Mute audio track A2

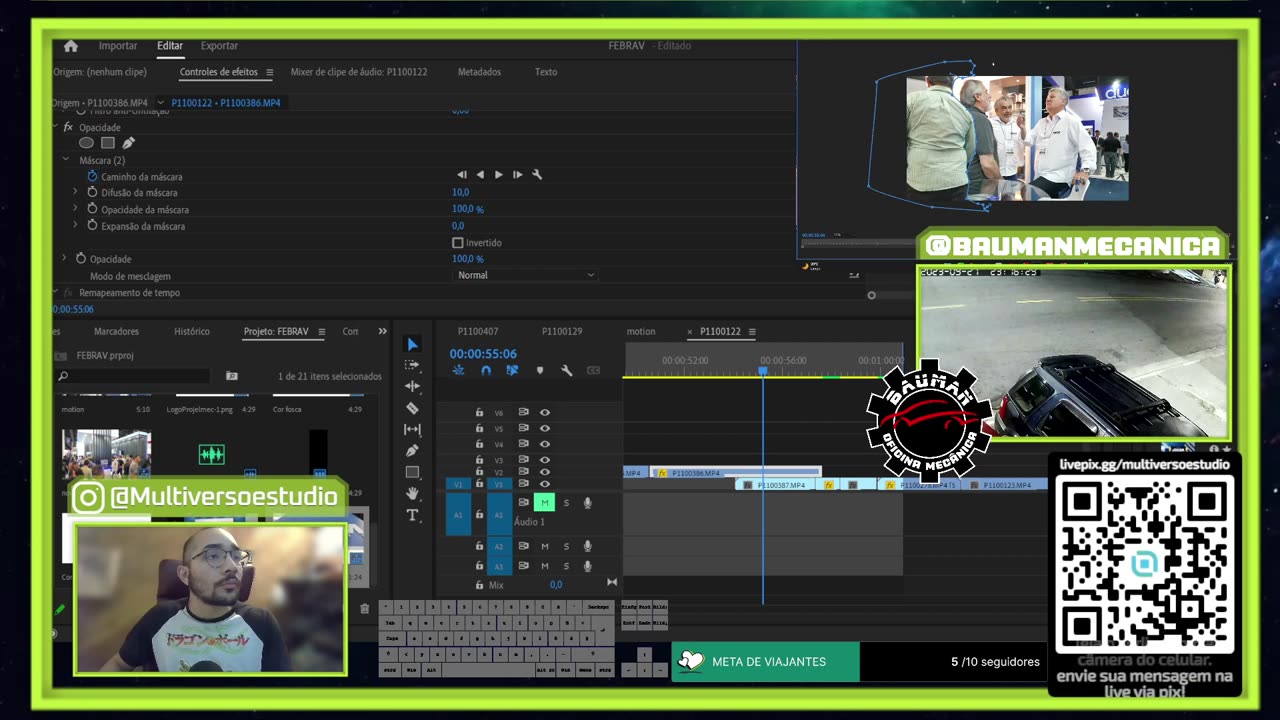tap(545, 546)
